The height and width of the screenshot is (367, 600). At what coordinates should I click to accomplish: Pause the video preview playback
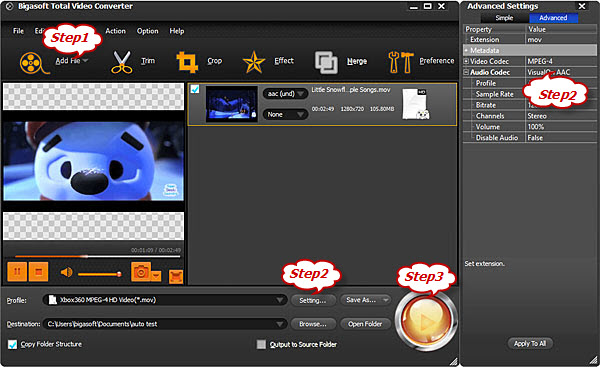(17, 271)
